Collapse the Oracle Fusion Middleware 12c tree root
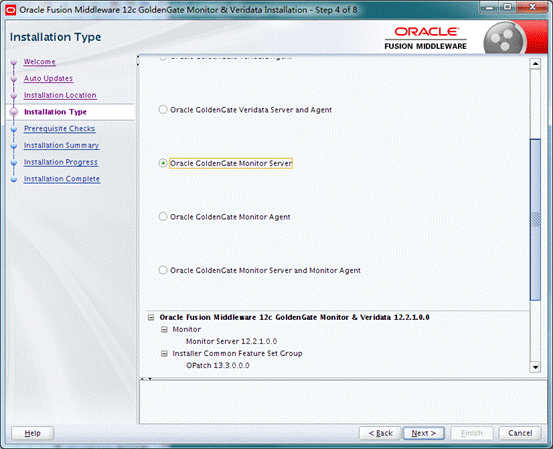The image size is (553, 449). pyautogui.click(x=151, y=317)
